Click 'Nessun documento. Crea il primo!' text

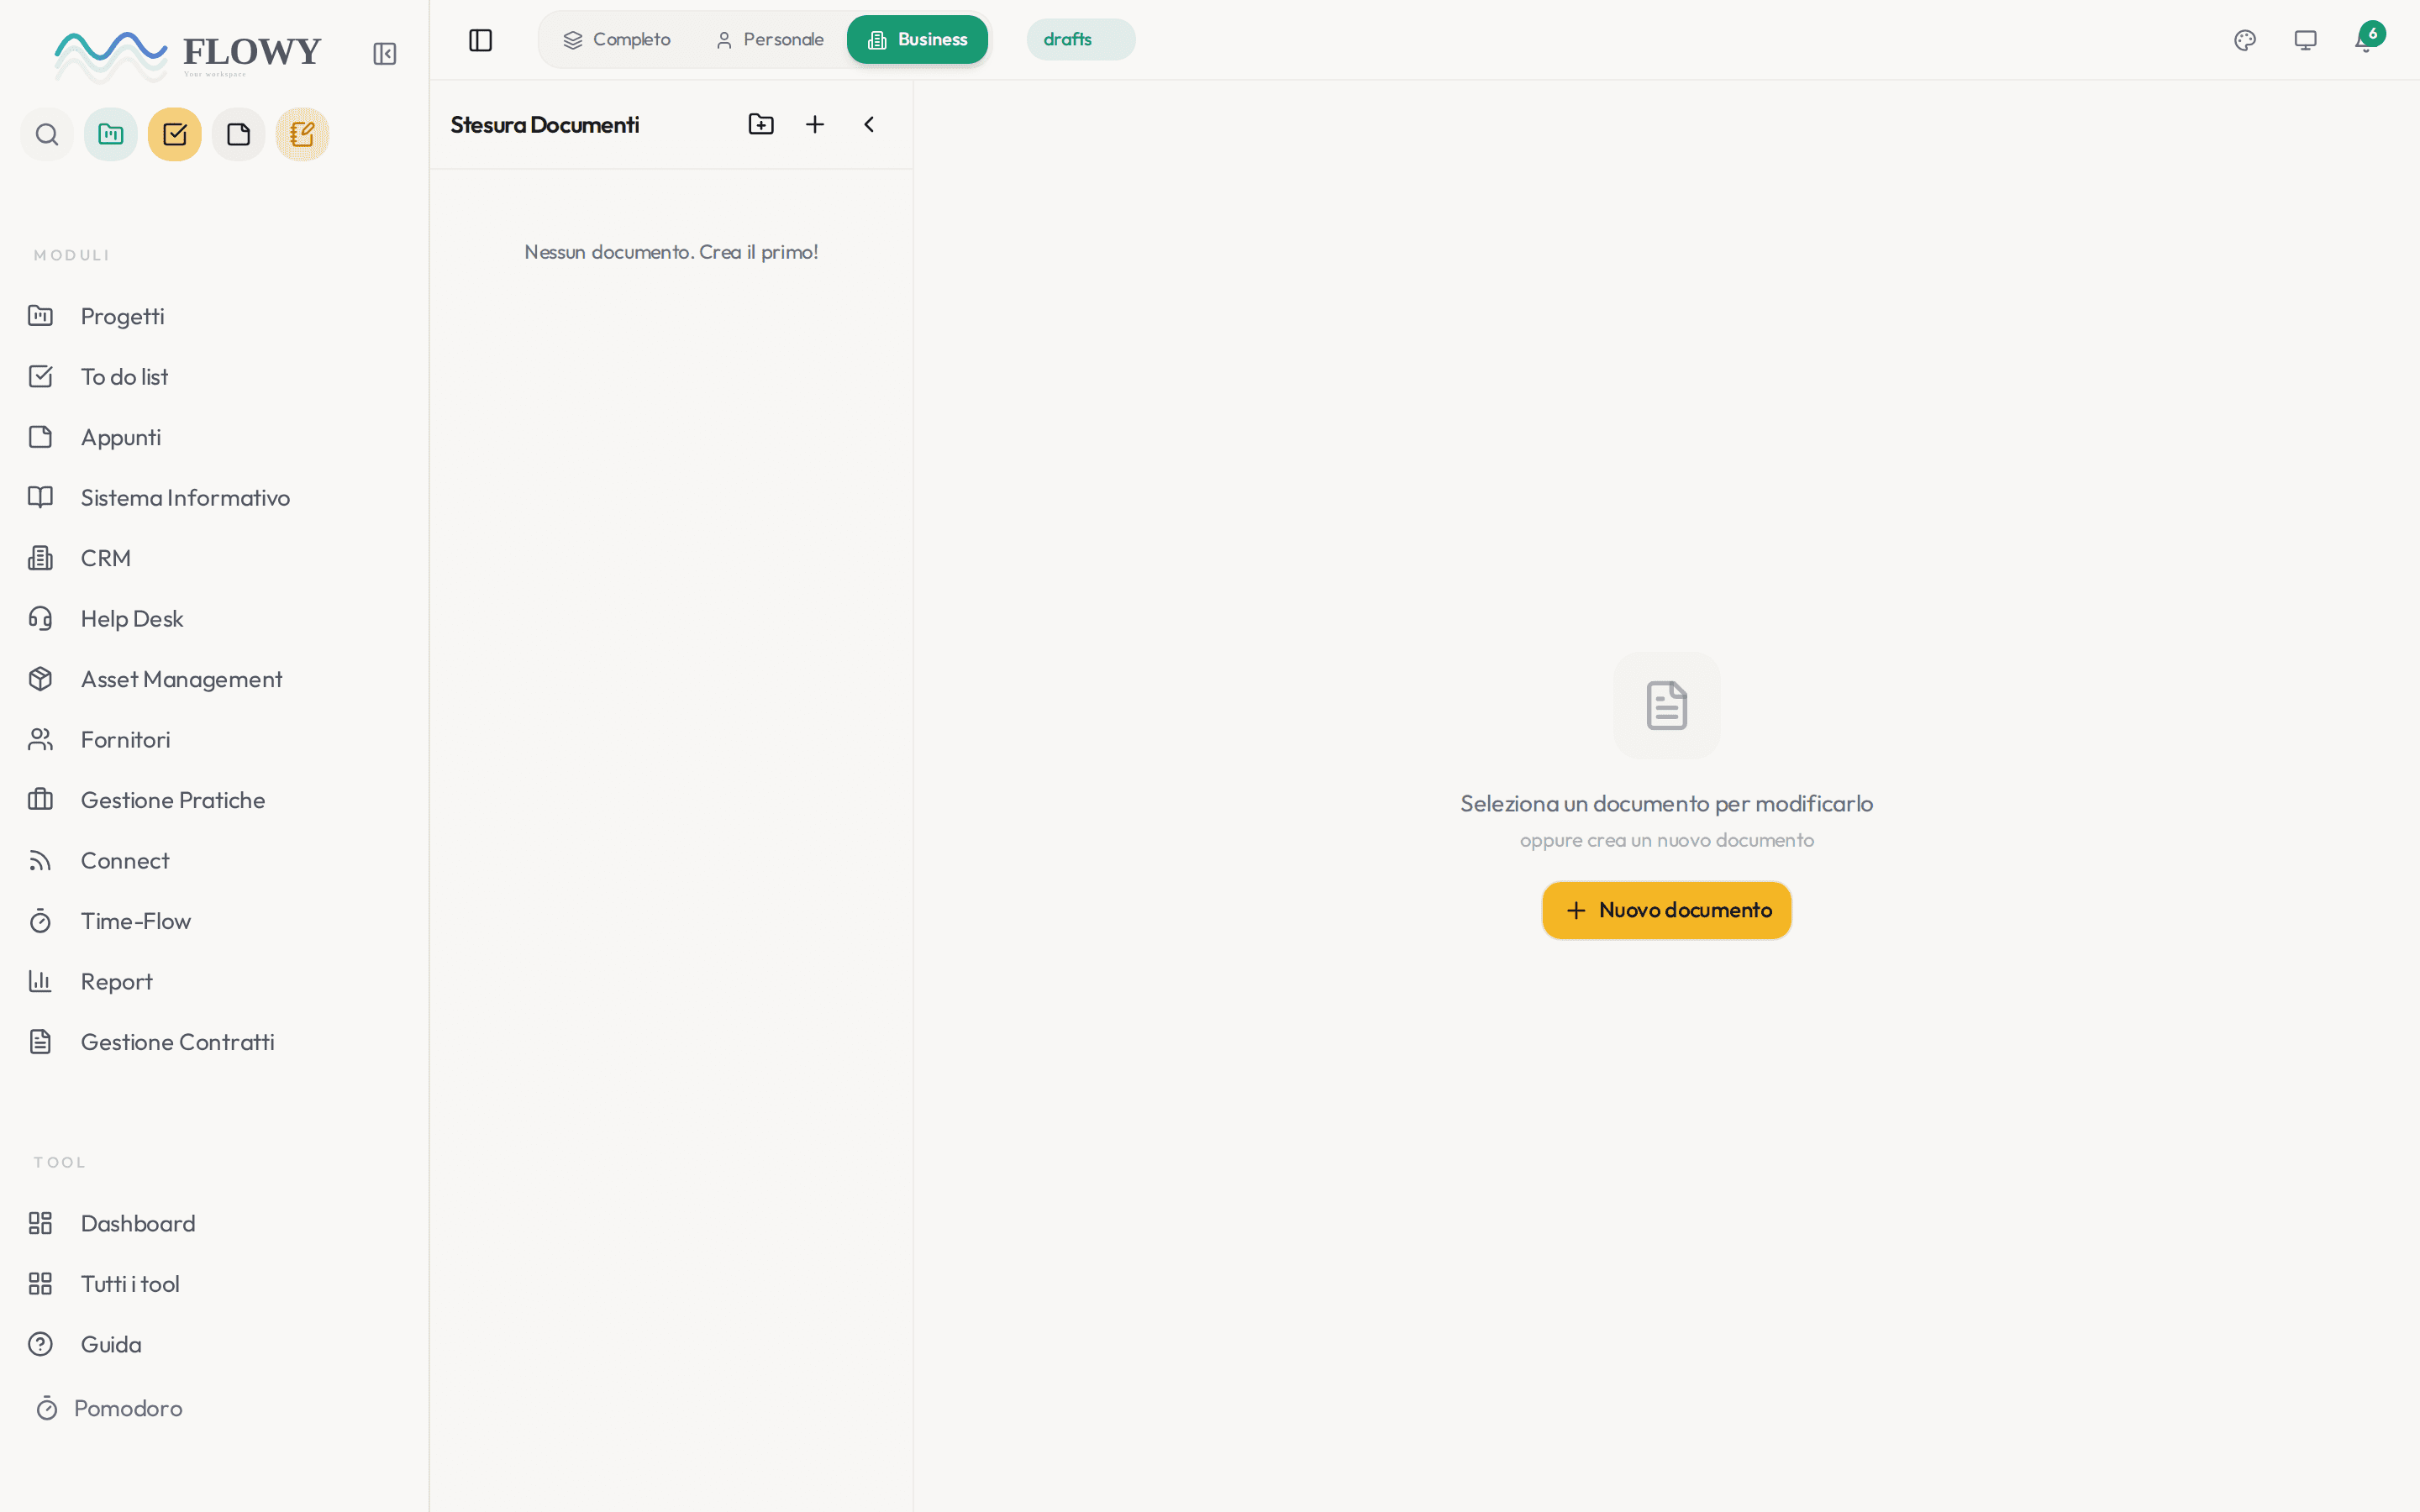[x=671, y=252]
